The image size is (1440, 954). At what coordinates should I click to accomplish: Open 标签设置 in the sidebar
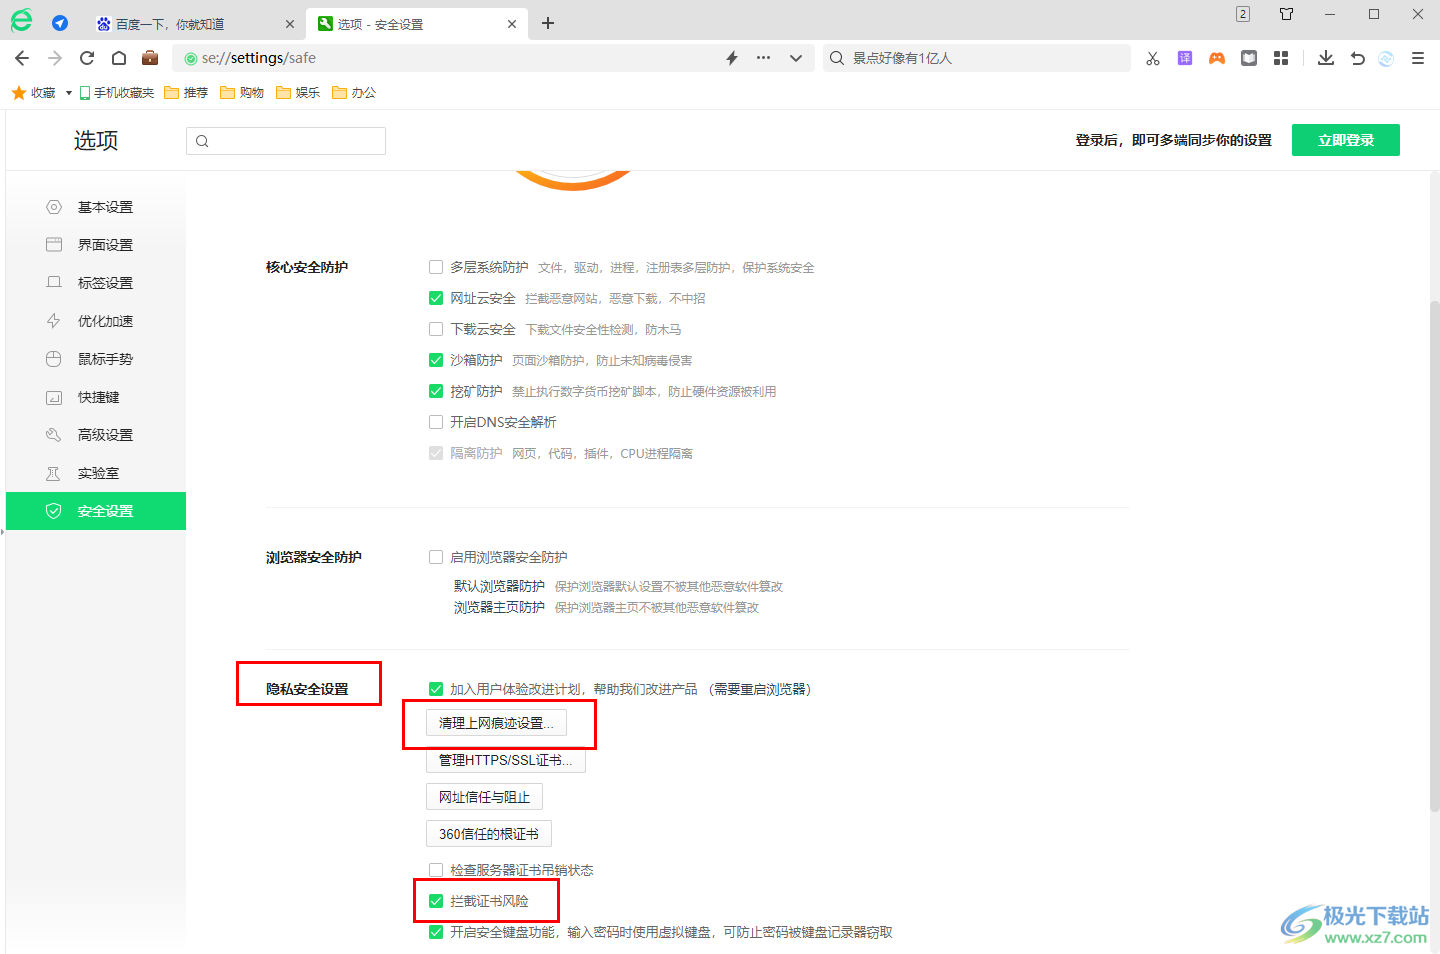(96, 283)
